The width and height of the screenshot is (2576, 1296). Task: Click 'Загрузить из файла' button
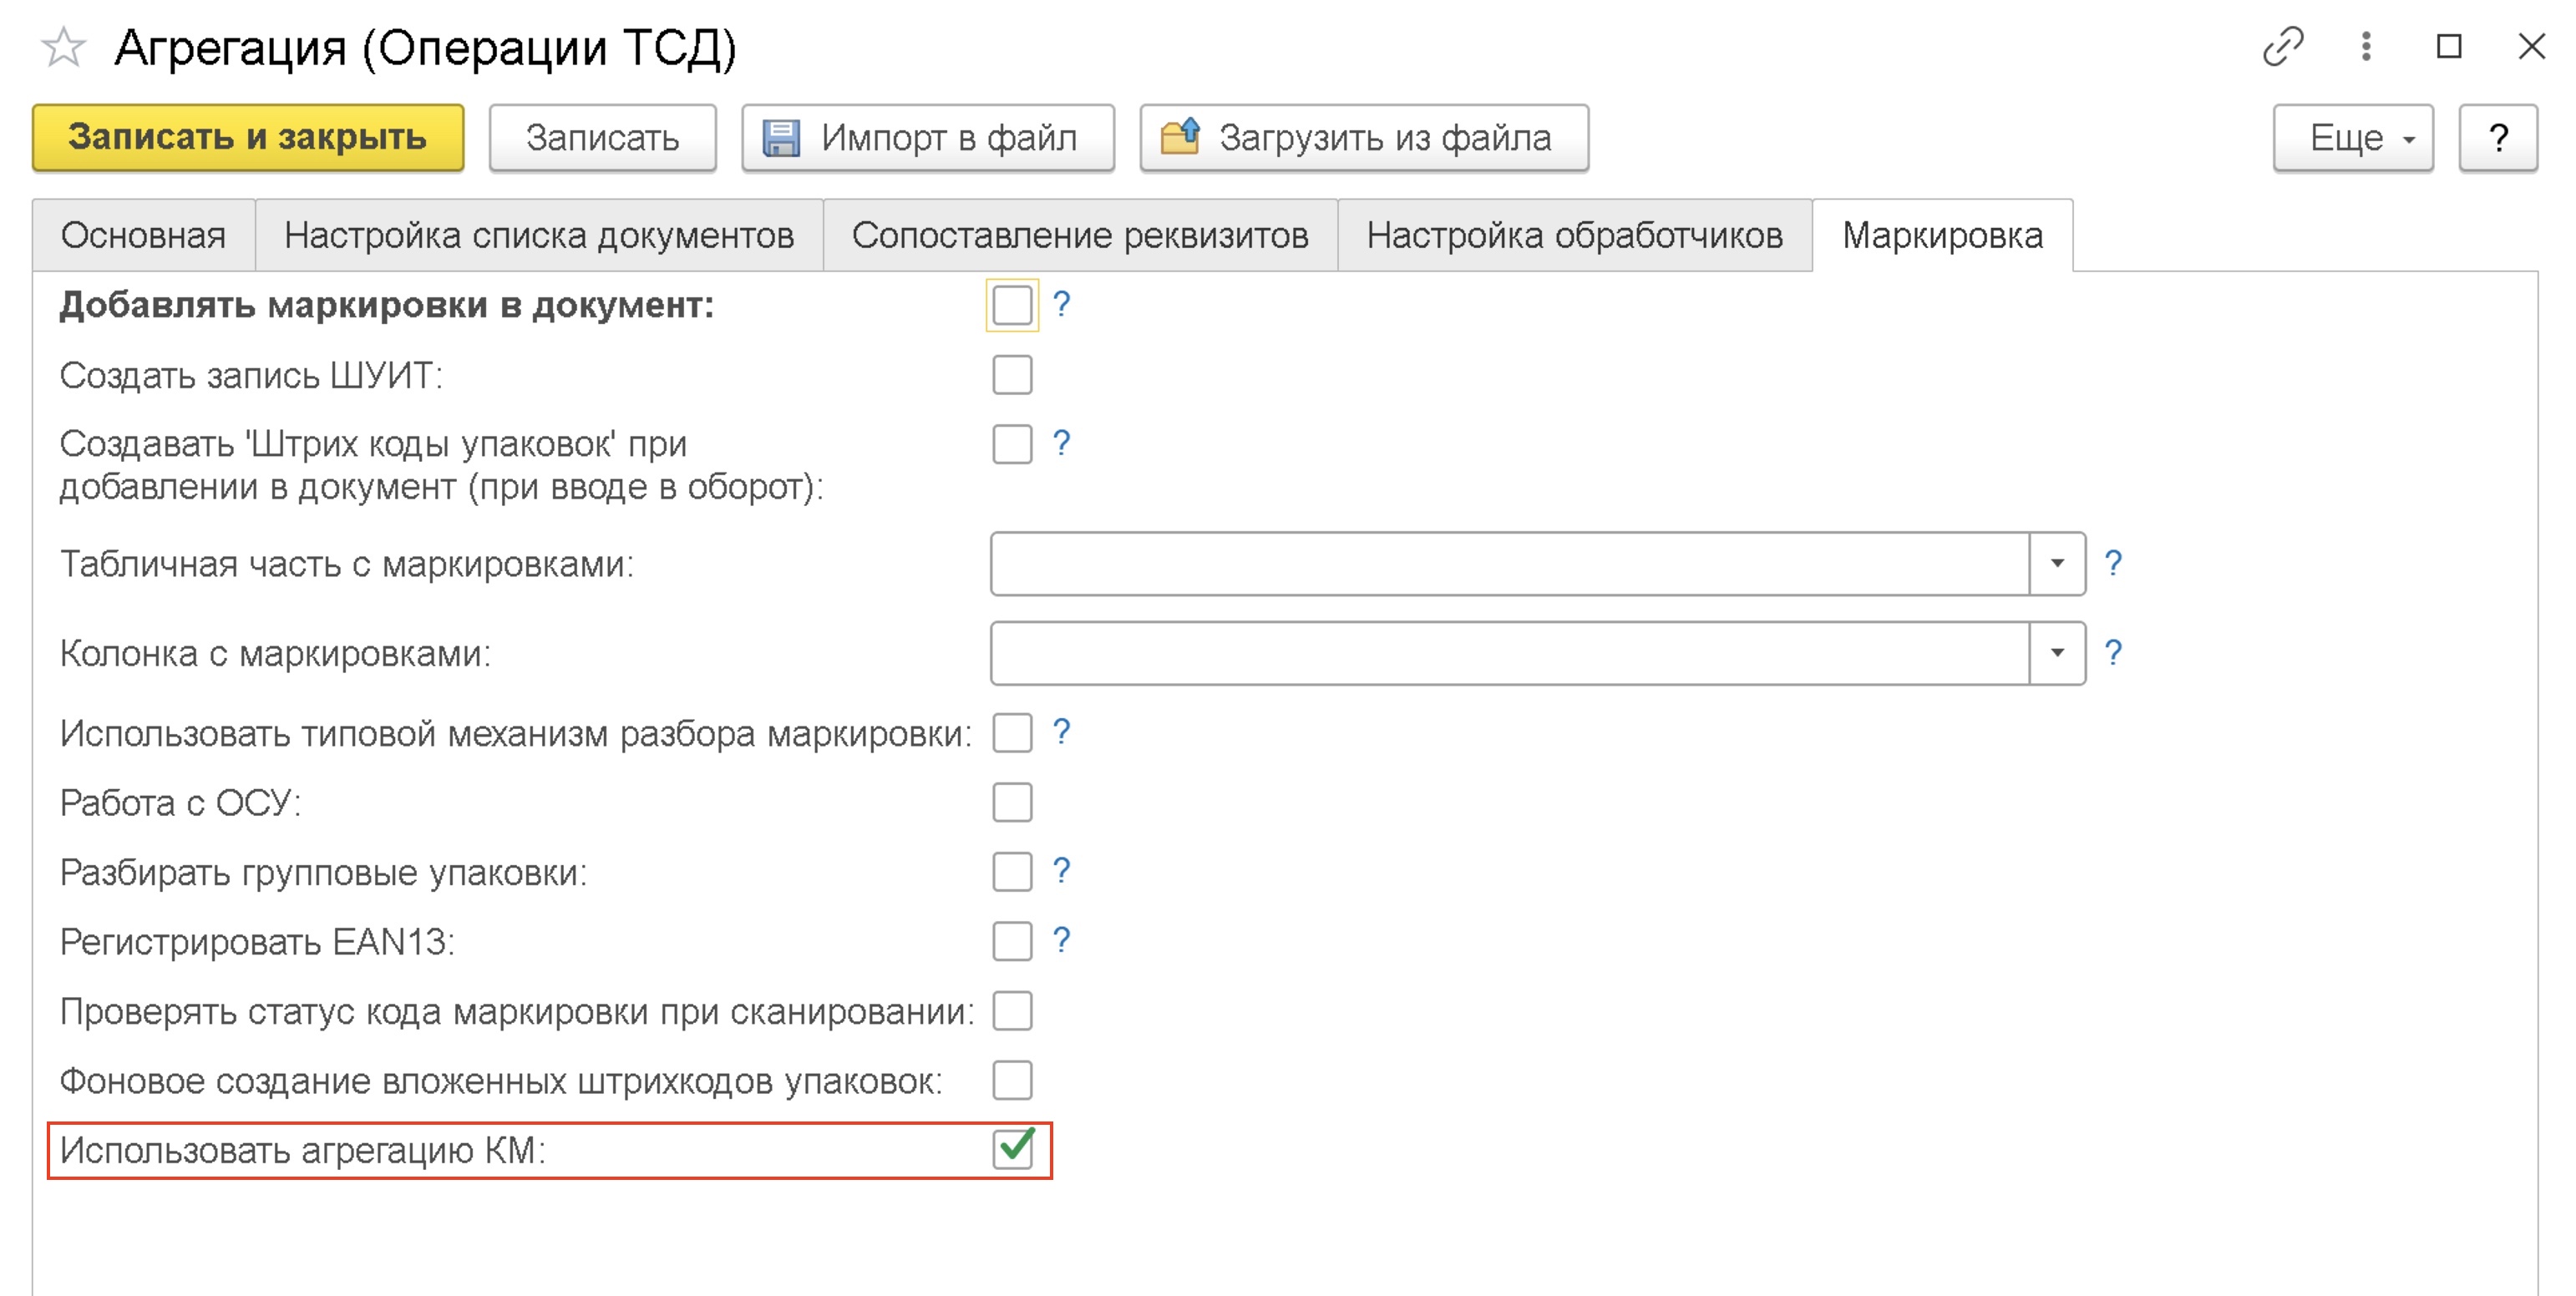click(x=1363, y=138)
